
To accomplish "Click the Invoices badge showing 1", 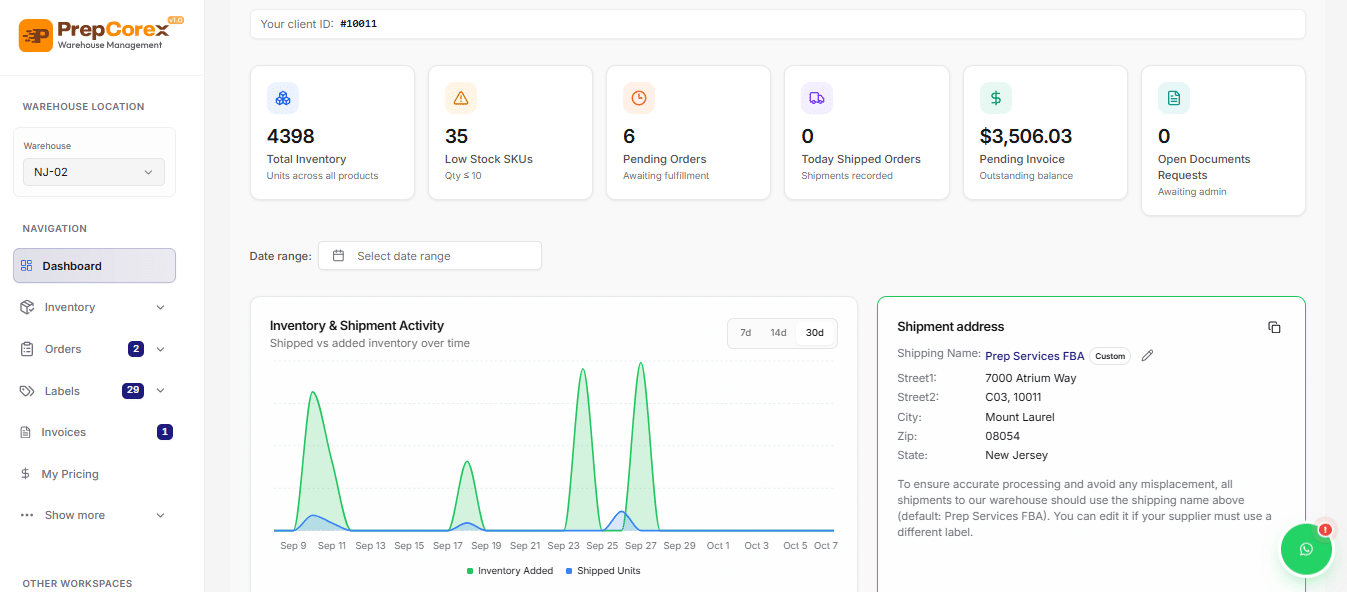I will click(165, 432).
